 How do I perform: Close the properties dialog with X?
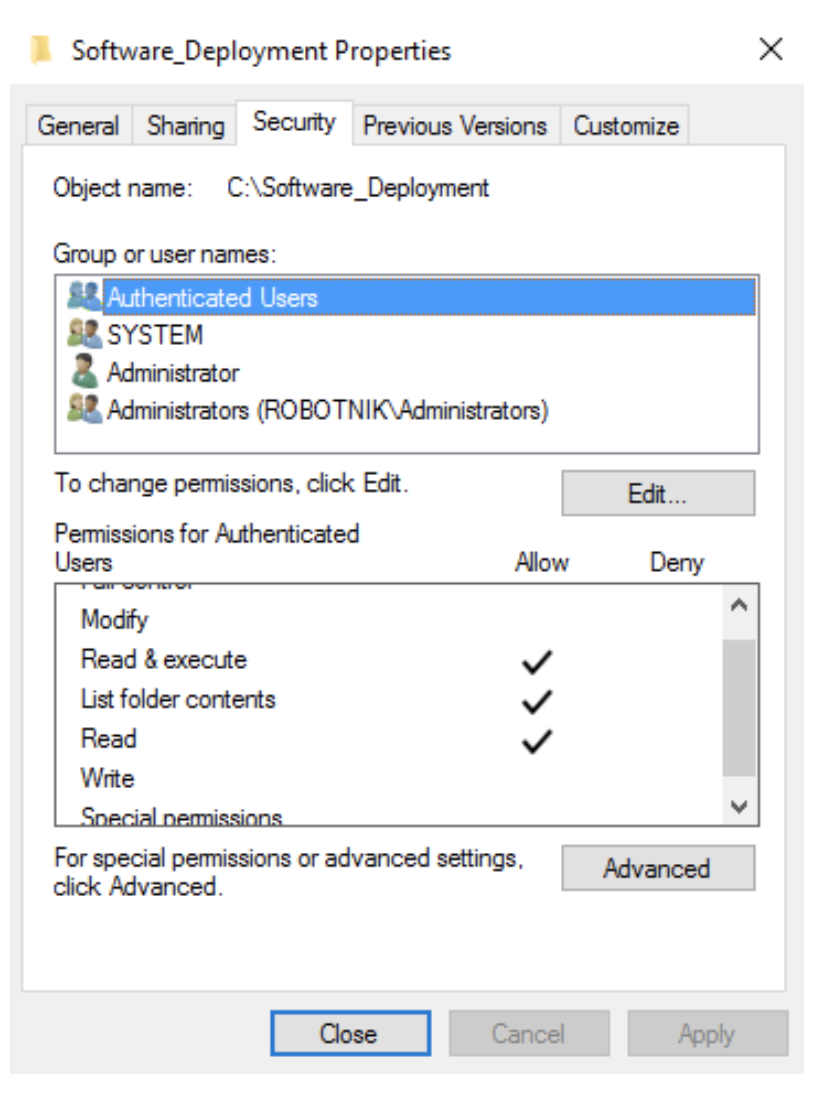771,49
